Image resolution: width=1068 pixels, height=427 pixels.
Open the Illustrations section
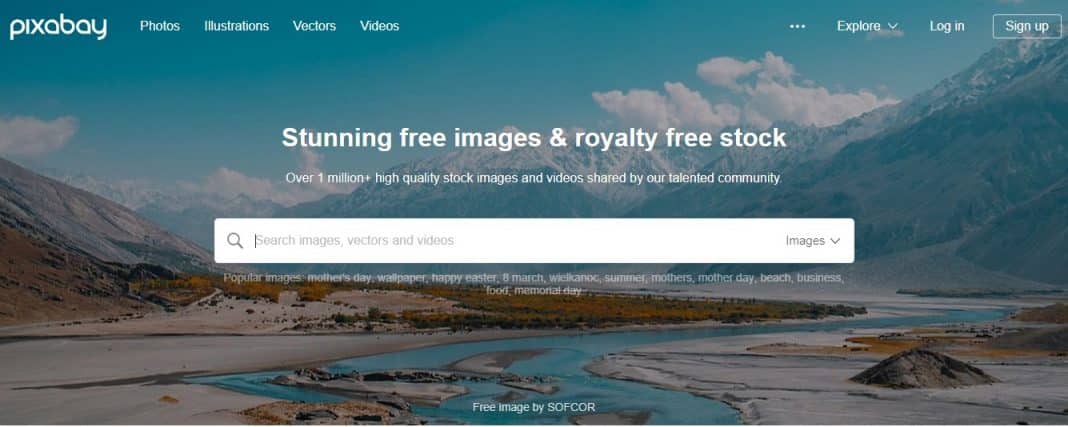[236, 26]
